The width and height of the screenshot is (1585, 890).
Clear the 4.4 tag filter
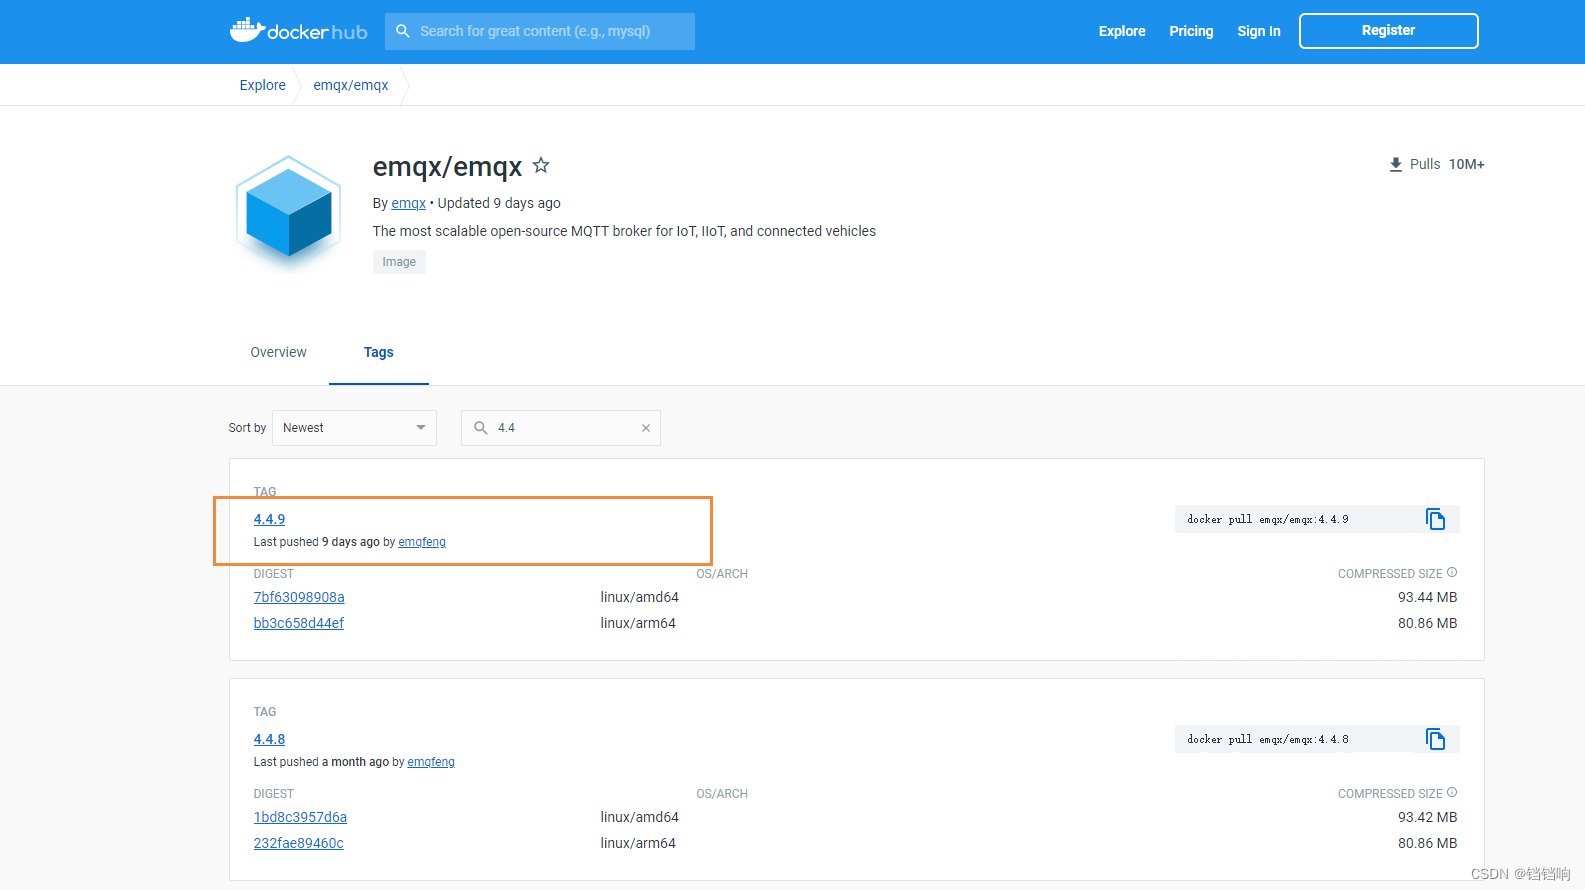tap(646, 428)
